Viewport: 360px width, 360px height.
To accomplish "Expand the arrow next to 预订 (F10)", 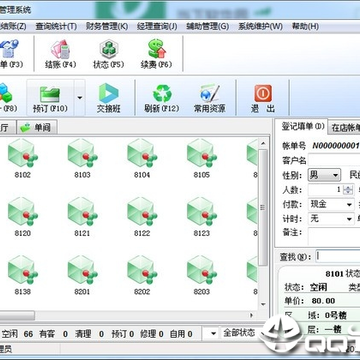I will pos(80,98).
